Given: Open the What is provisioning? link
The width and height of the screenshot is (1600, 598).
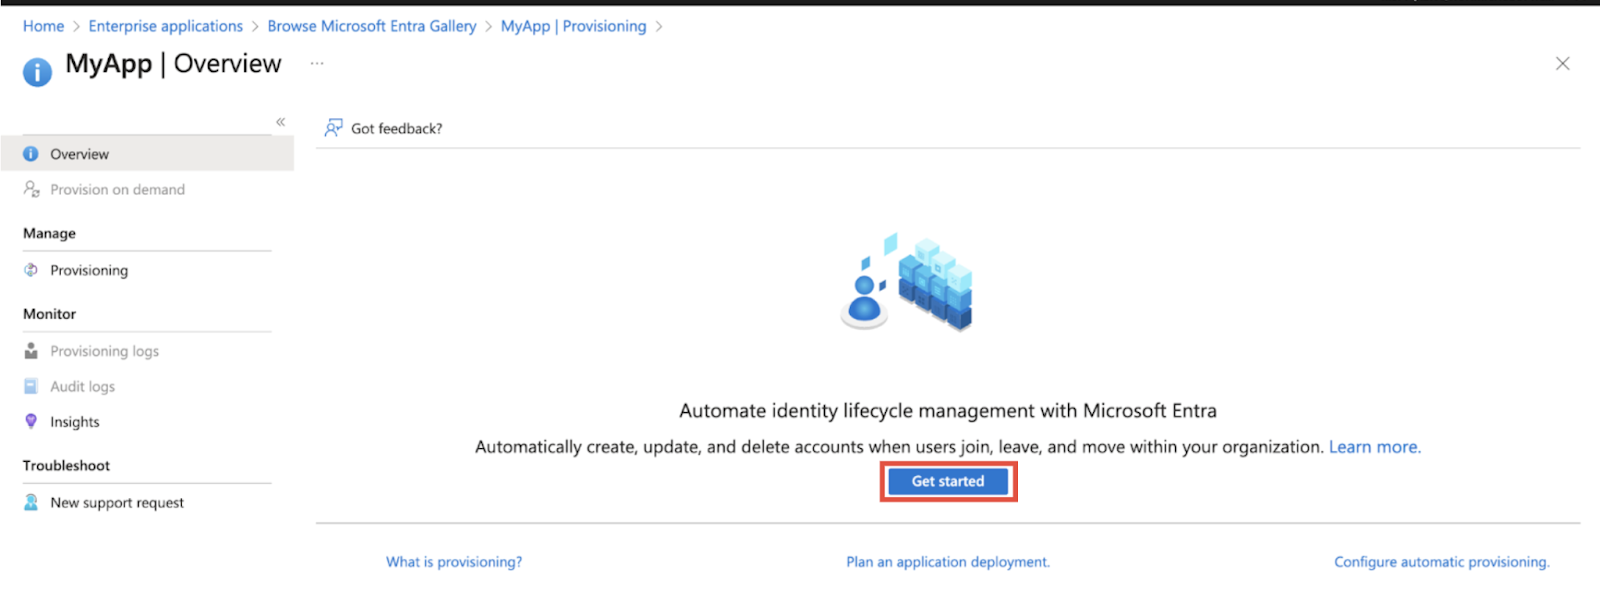Looking at the screenshot, I should click(x=454, y=562).
